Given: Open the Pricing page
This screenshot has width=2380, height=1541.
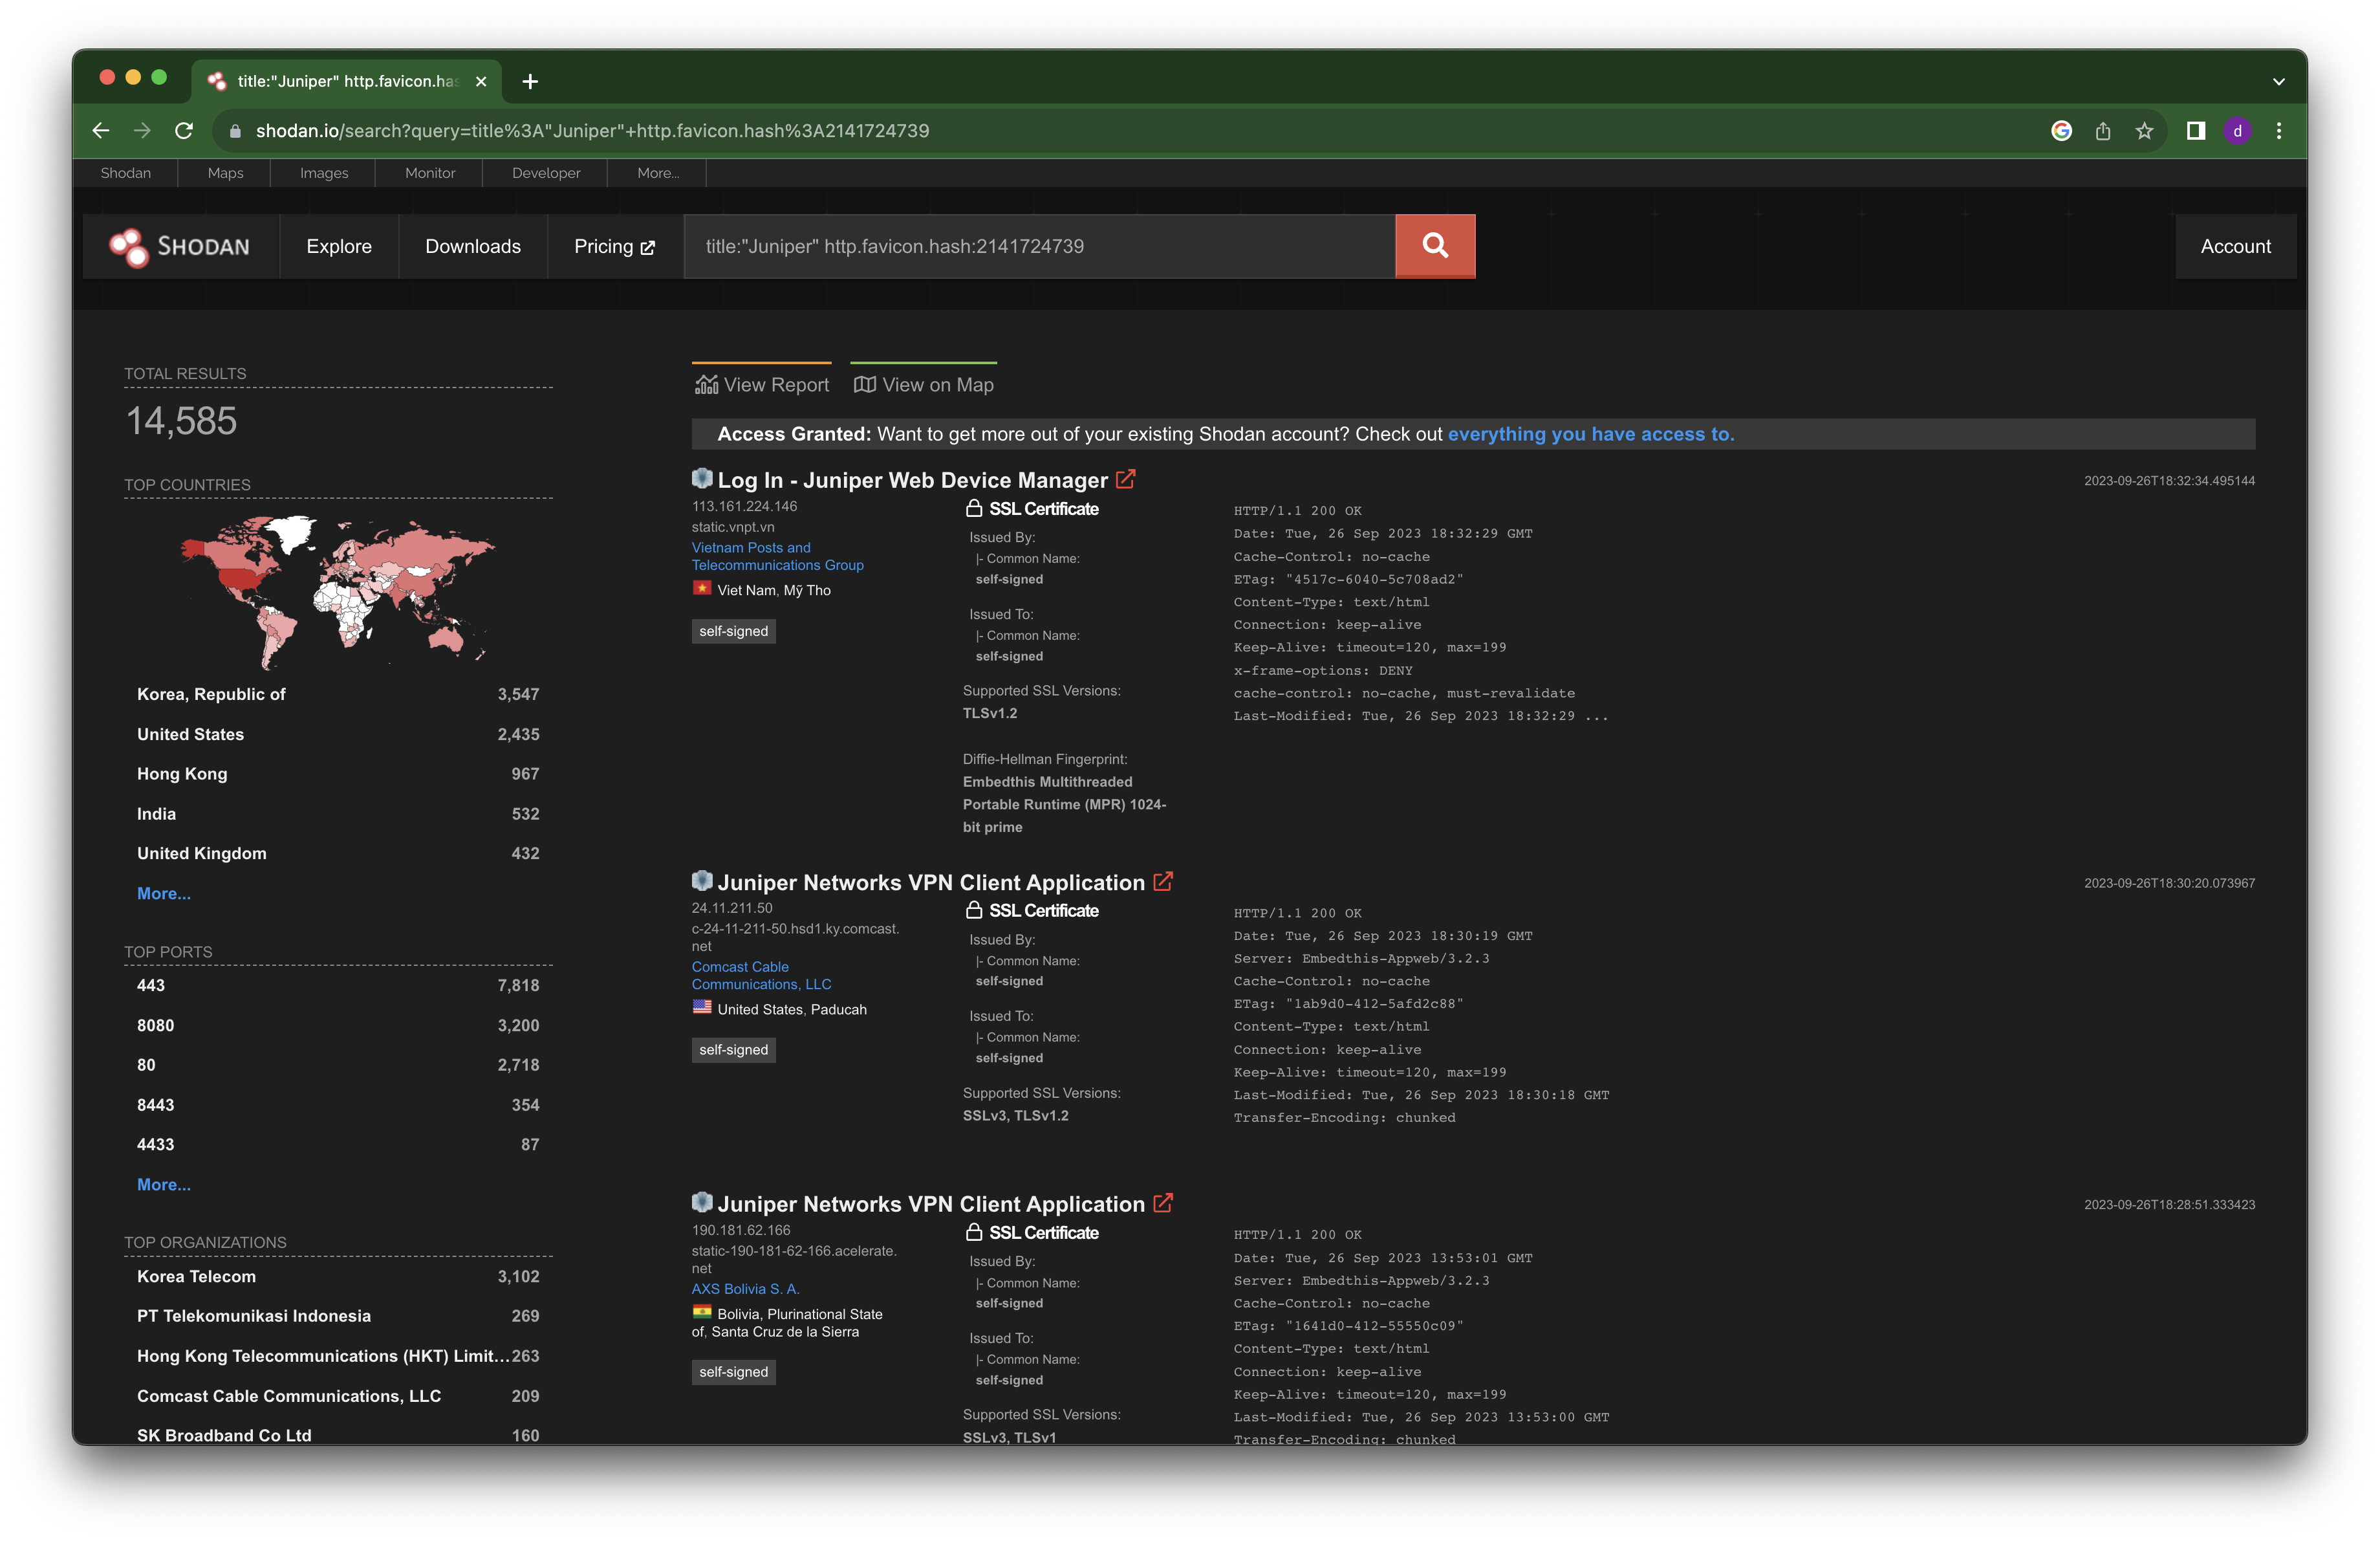Looking at the screenshot, I should tap(615, 246).
